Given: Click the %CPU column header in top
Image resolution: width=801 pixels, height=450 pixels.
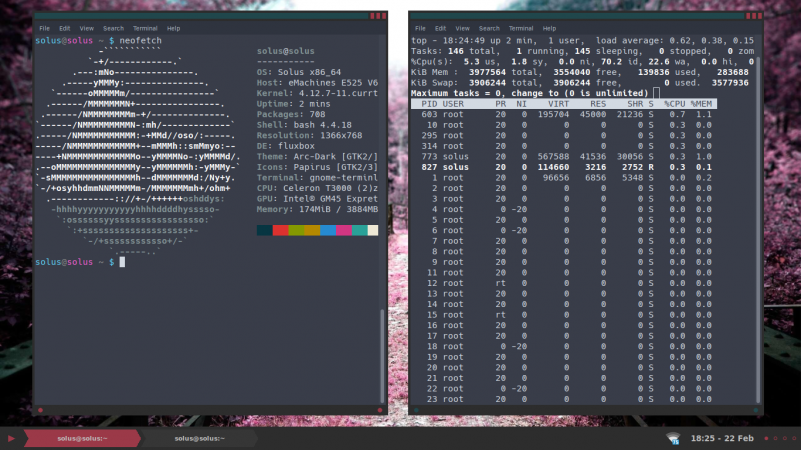Looking at the screenshot, I should [674, 104].
